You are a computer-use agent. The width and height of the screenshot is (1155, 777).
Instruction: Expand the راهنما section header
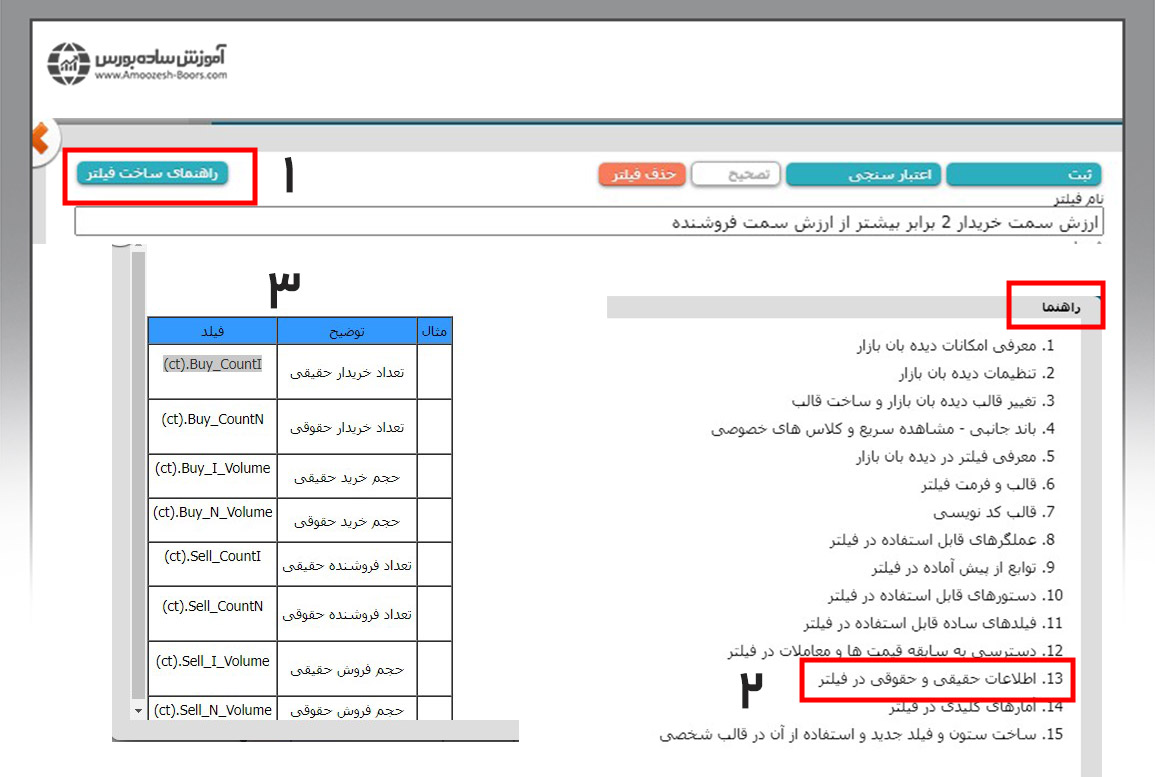[x=1059, y=309]
